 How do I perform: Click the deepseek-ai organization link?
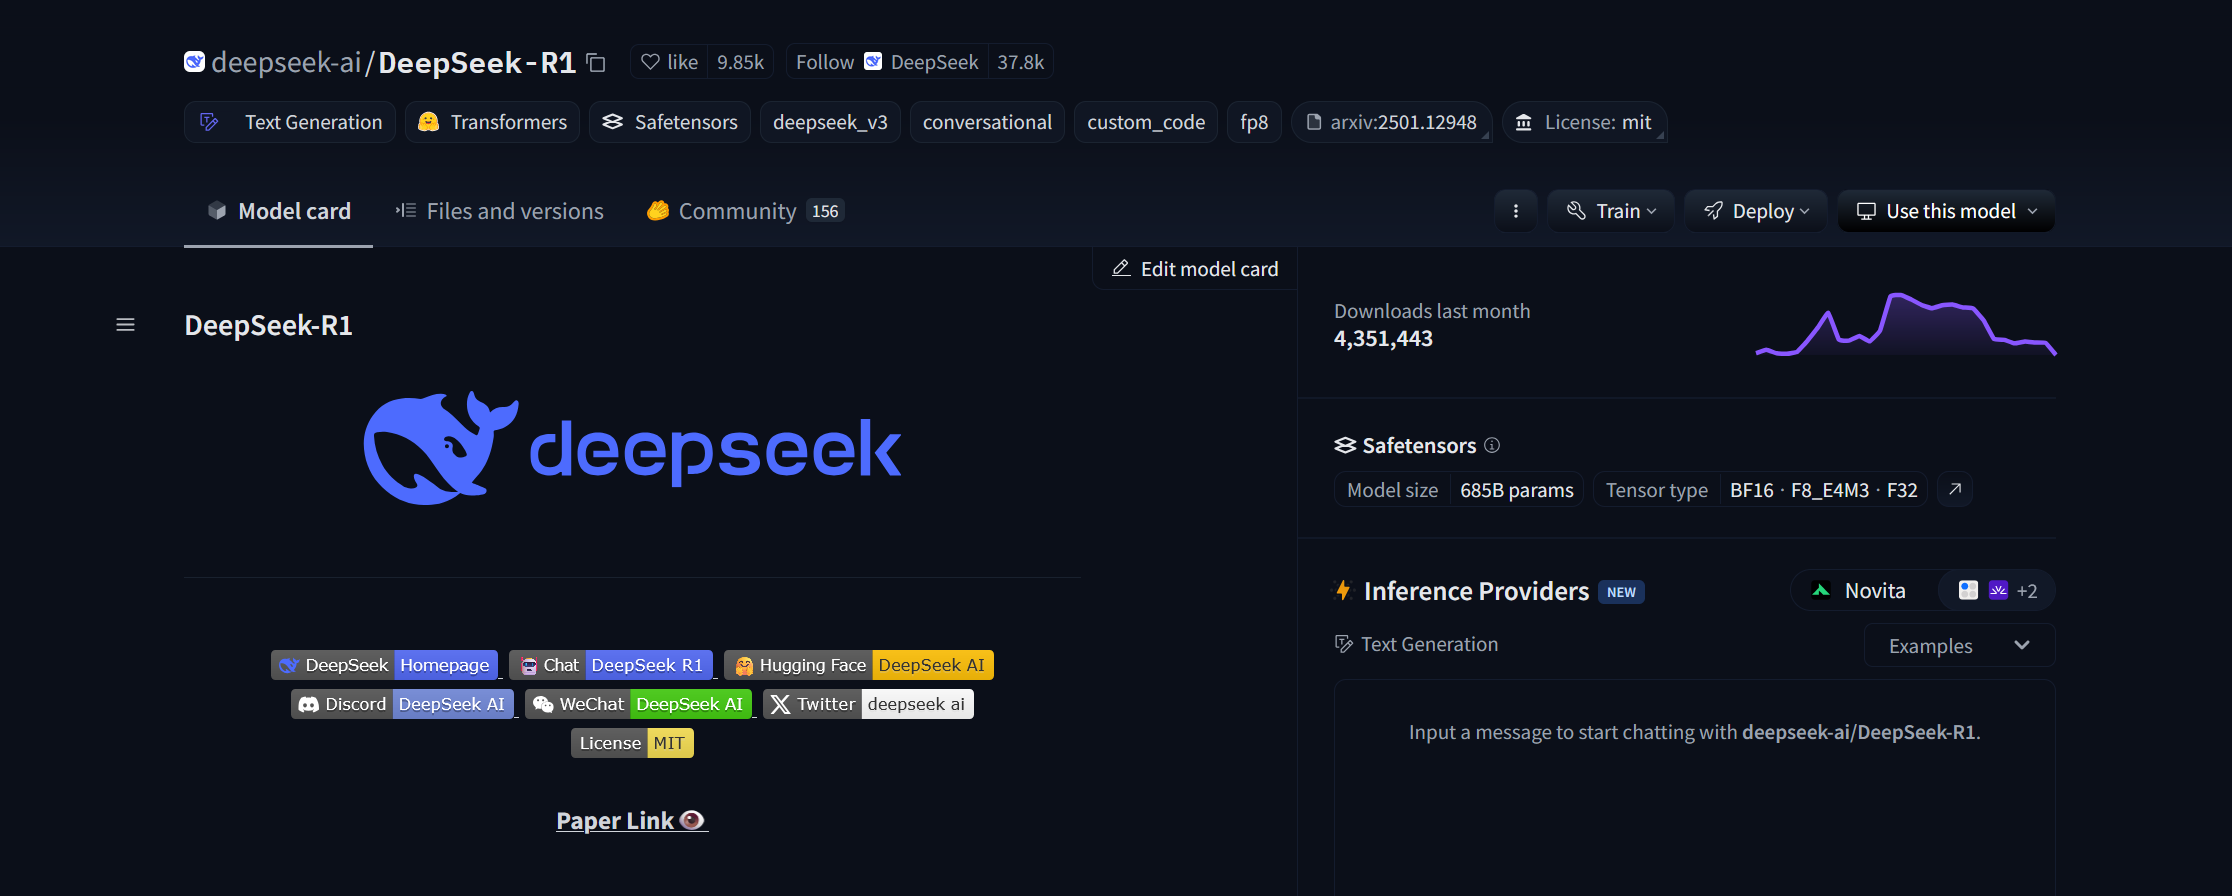click(x=286, y=63)
